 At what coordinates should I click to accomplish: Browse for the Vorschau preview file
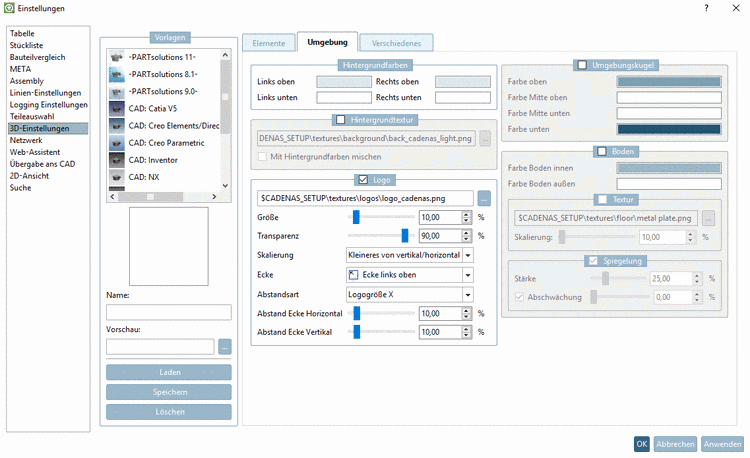225,347
